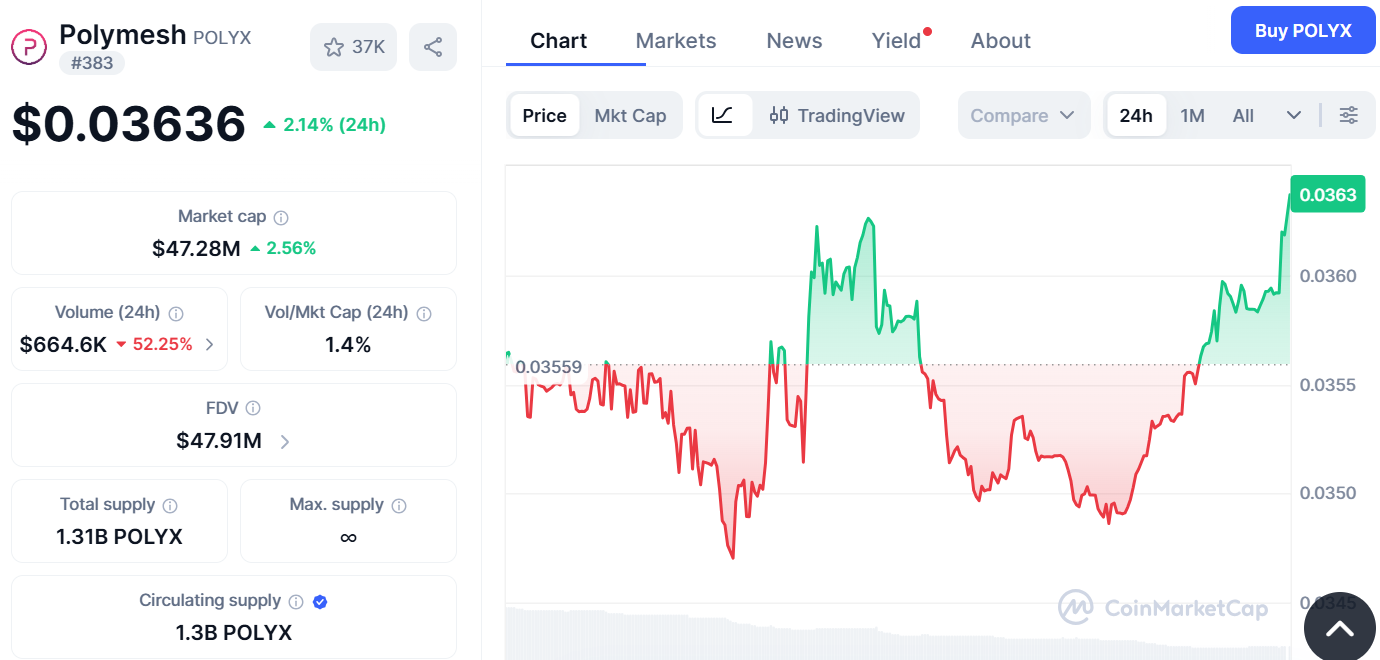The height and width of the screenshot is (660, 1380).
Task: Switch to TradingView candlestick chart
Action: pyautogui.click(x=837, y=115)
